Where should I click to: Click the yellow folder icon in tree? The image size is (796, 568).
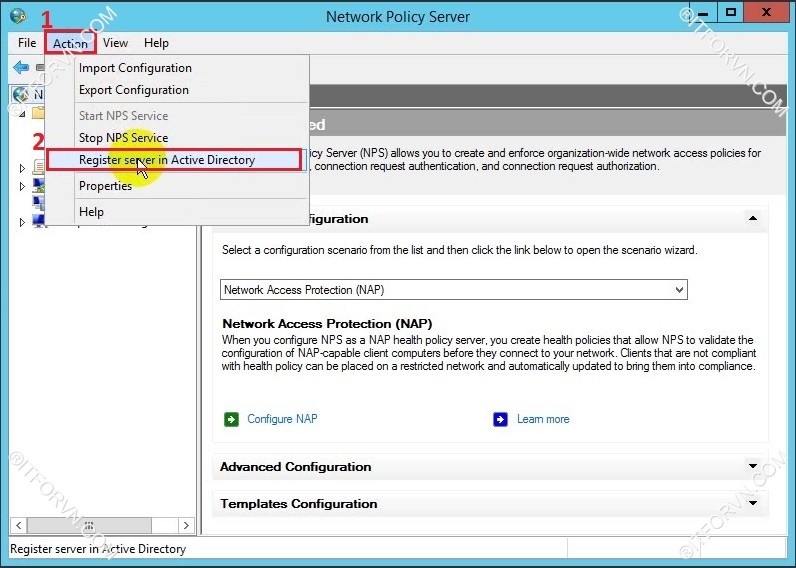pos(38,113)
